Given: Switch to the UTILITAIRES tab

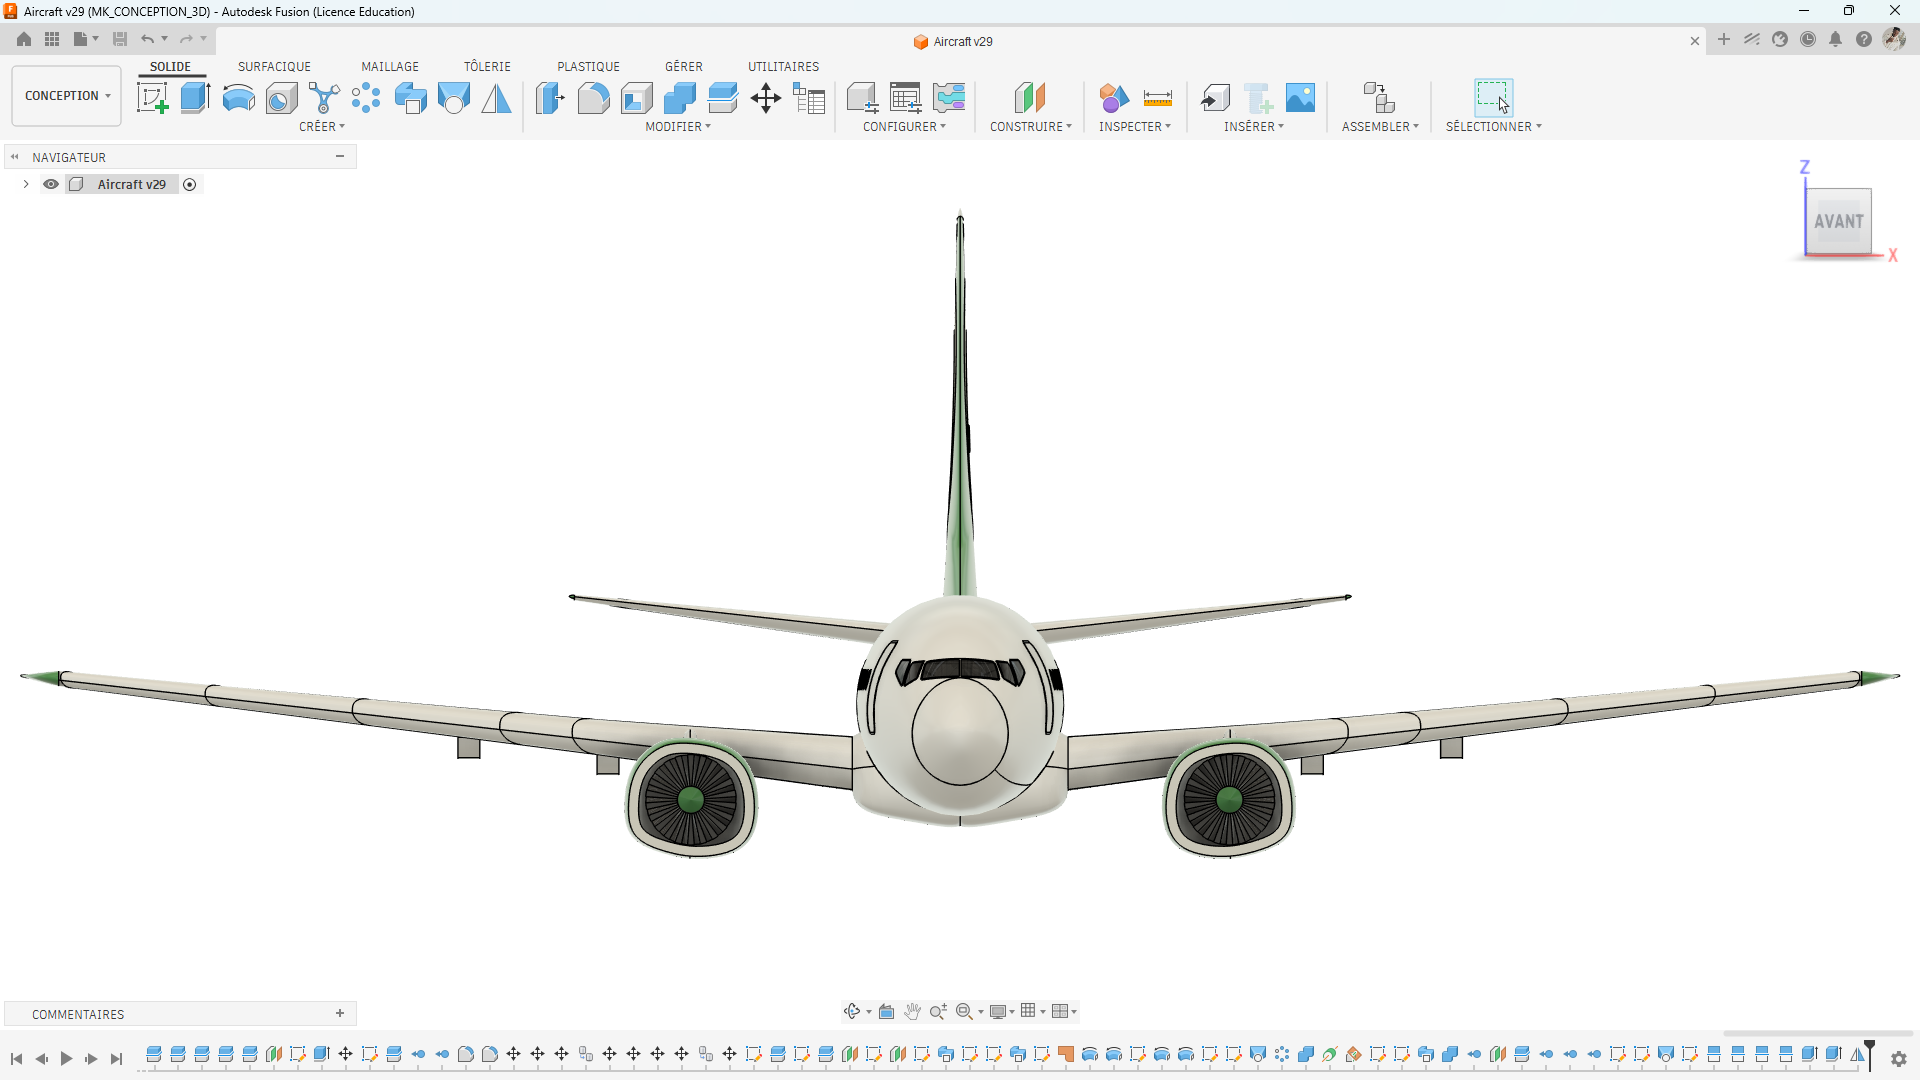Looking at the screenshot, I should [783, 67].
